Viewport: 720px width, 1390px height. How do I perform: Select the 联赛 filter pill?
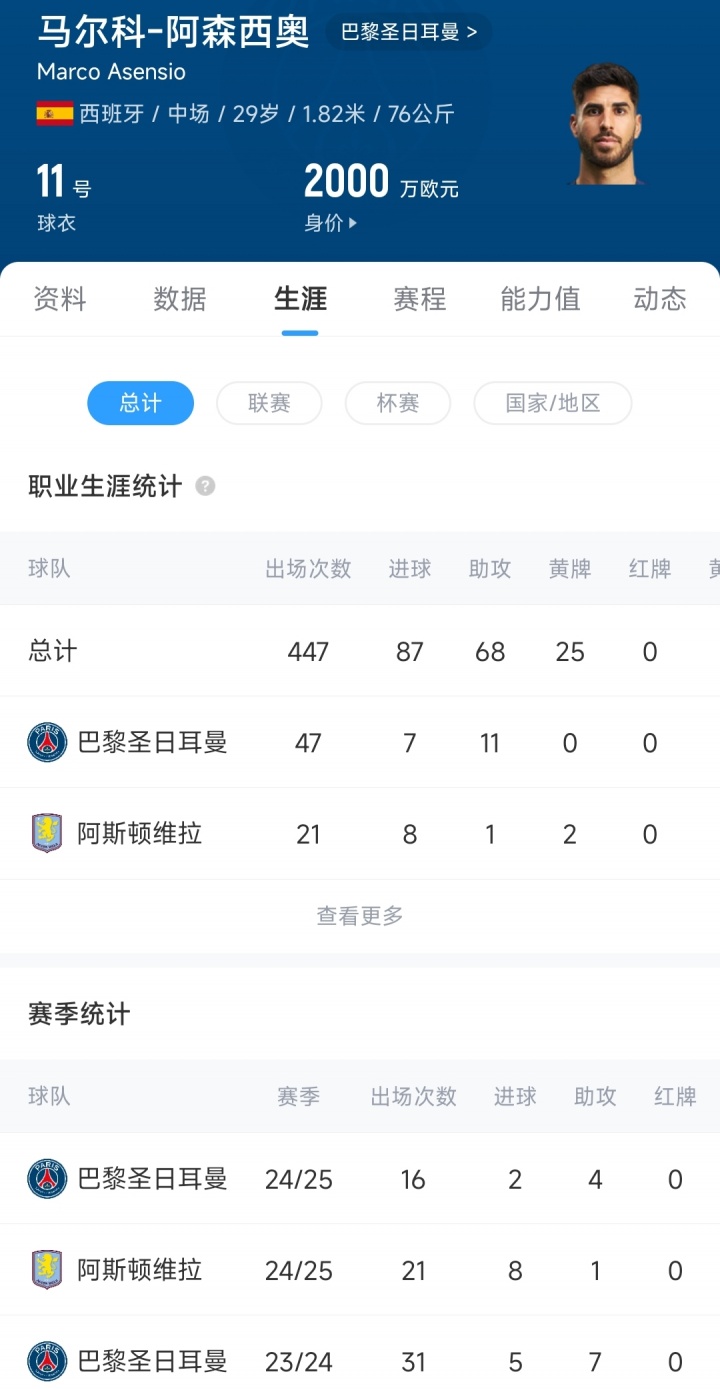[269, 403]
